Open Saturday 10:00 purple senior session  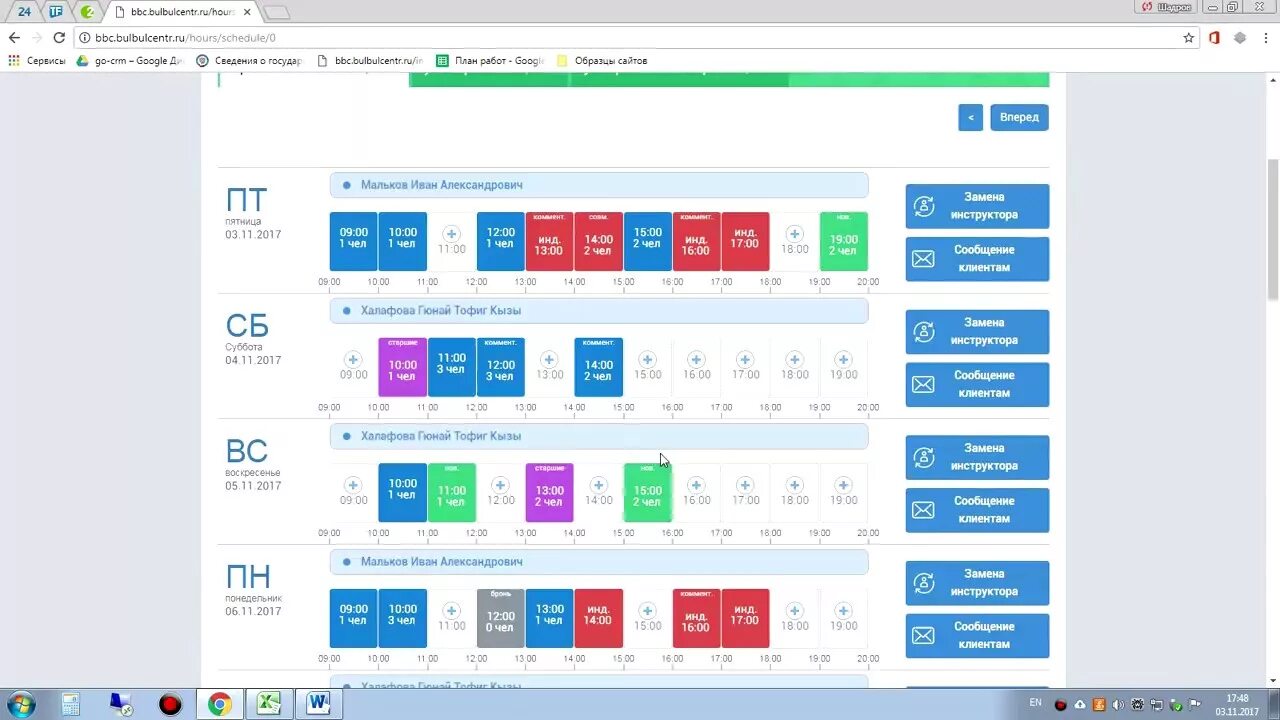pos(402,367)
